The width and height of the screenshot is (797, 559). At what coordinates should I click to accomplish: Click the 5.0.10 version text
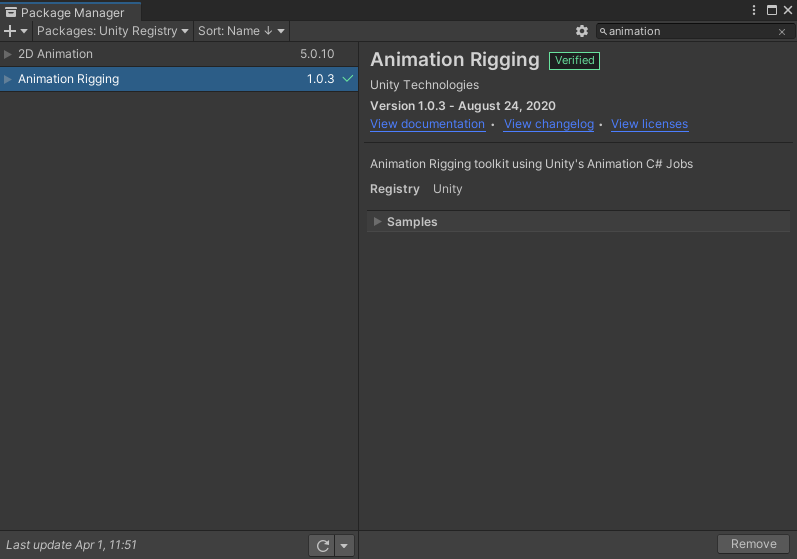(x=317, y=54)
